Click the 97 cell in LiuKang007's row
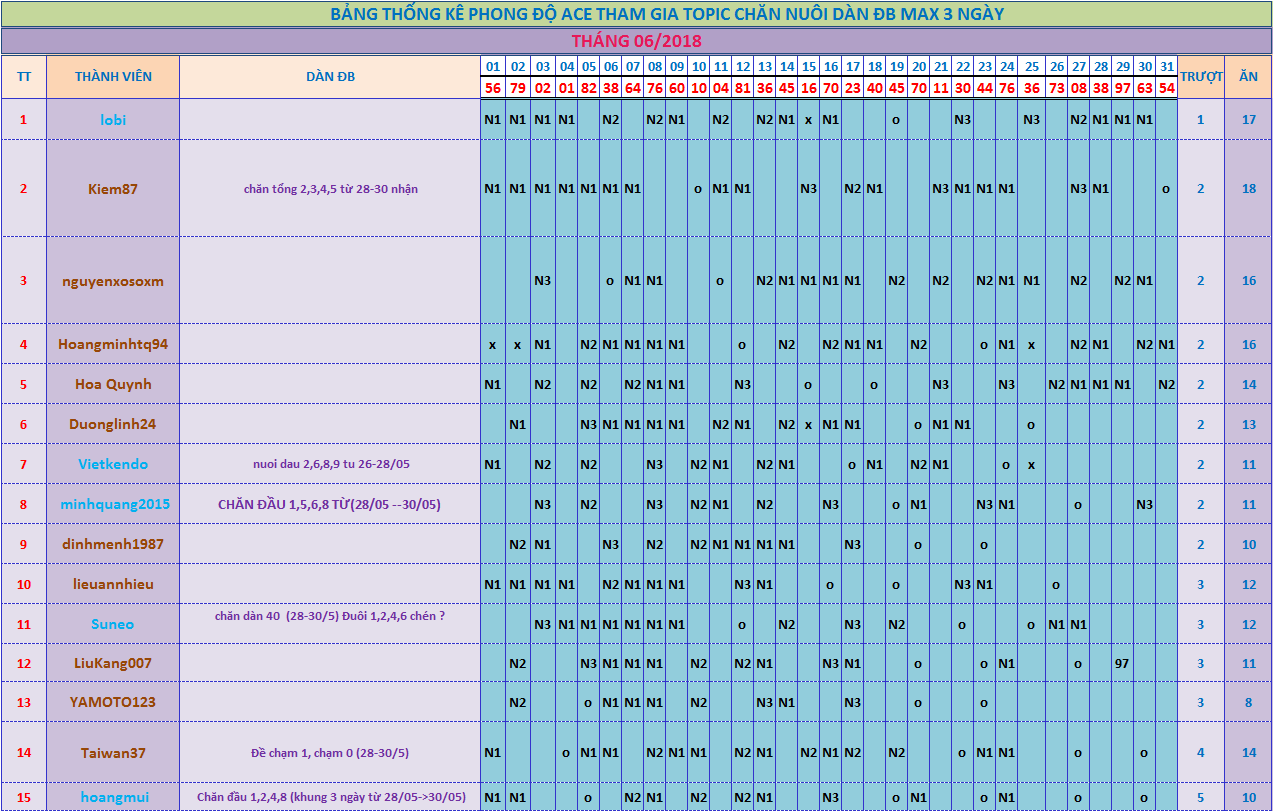The height and width of the screenshot is (811, 1273). (1122, 663)
